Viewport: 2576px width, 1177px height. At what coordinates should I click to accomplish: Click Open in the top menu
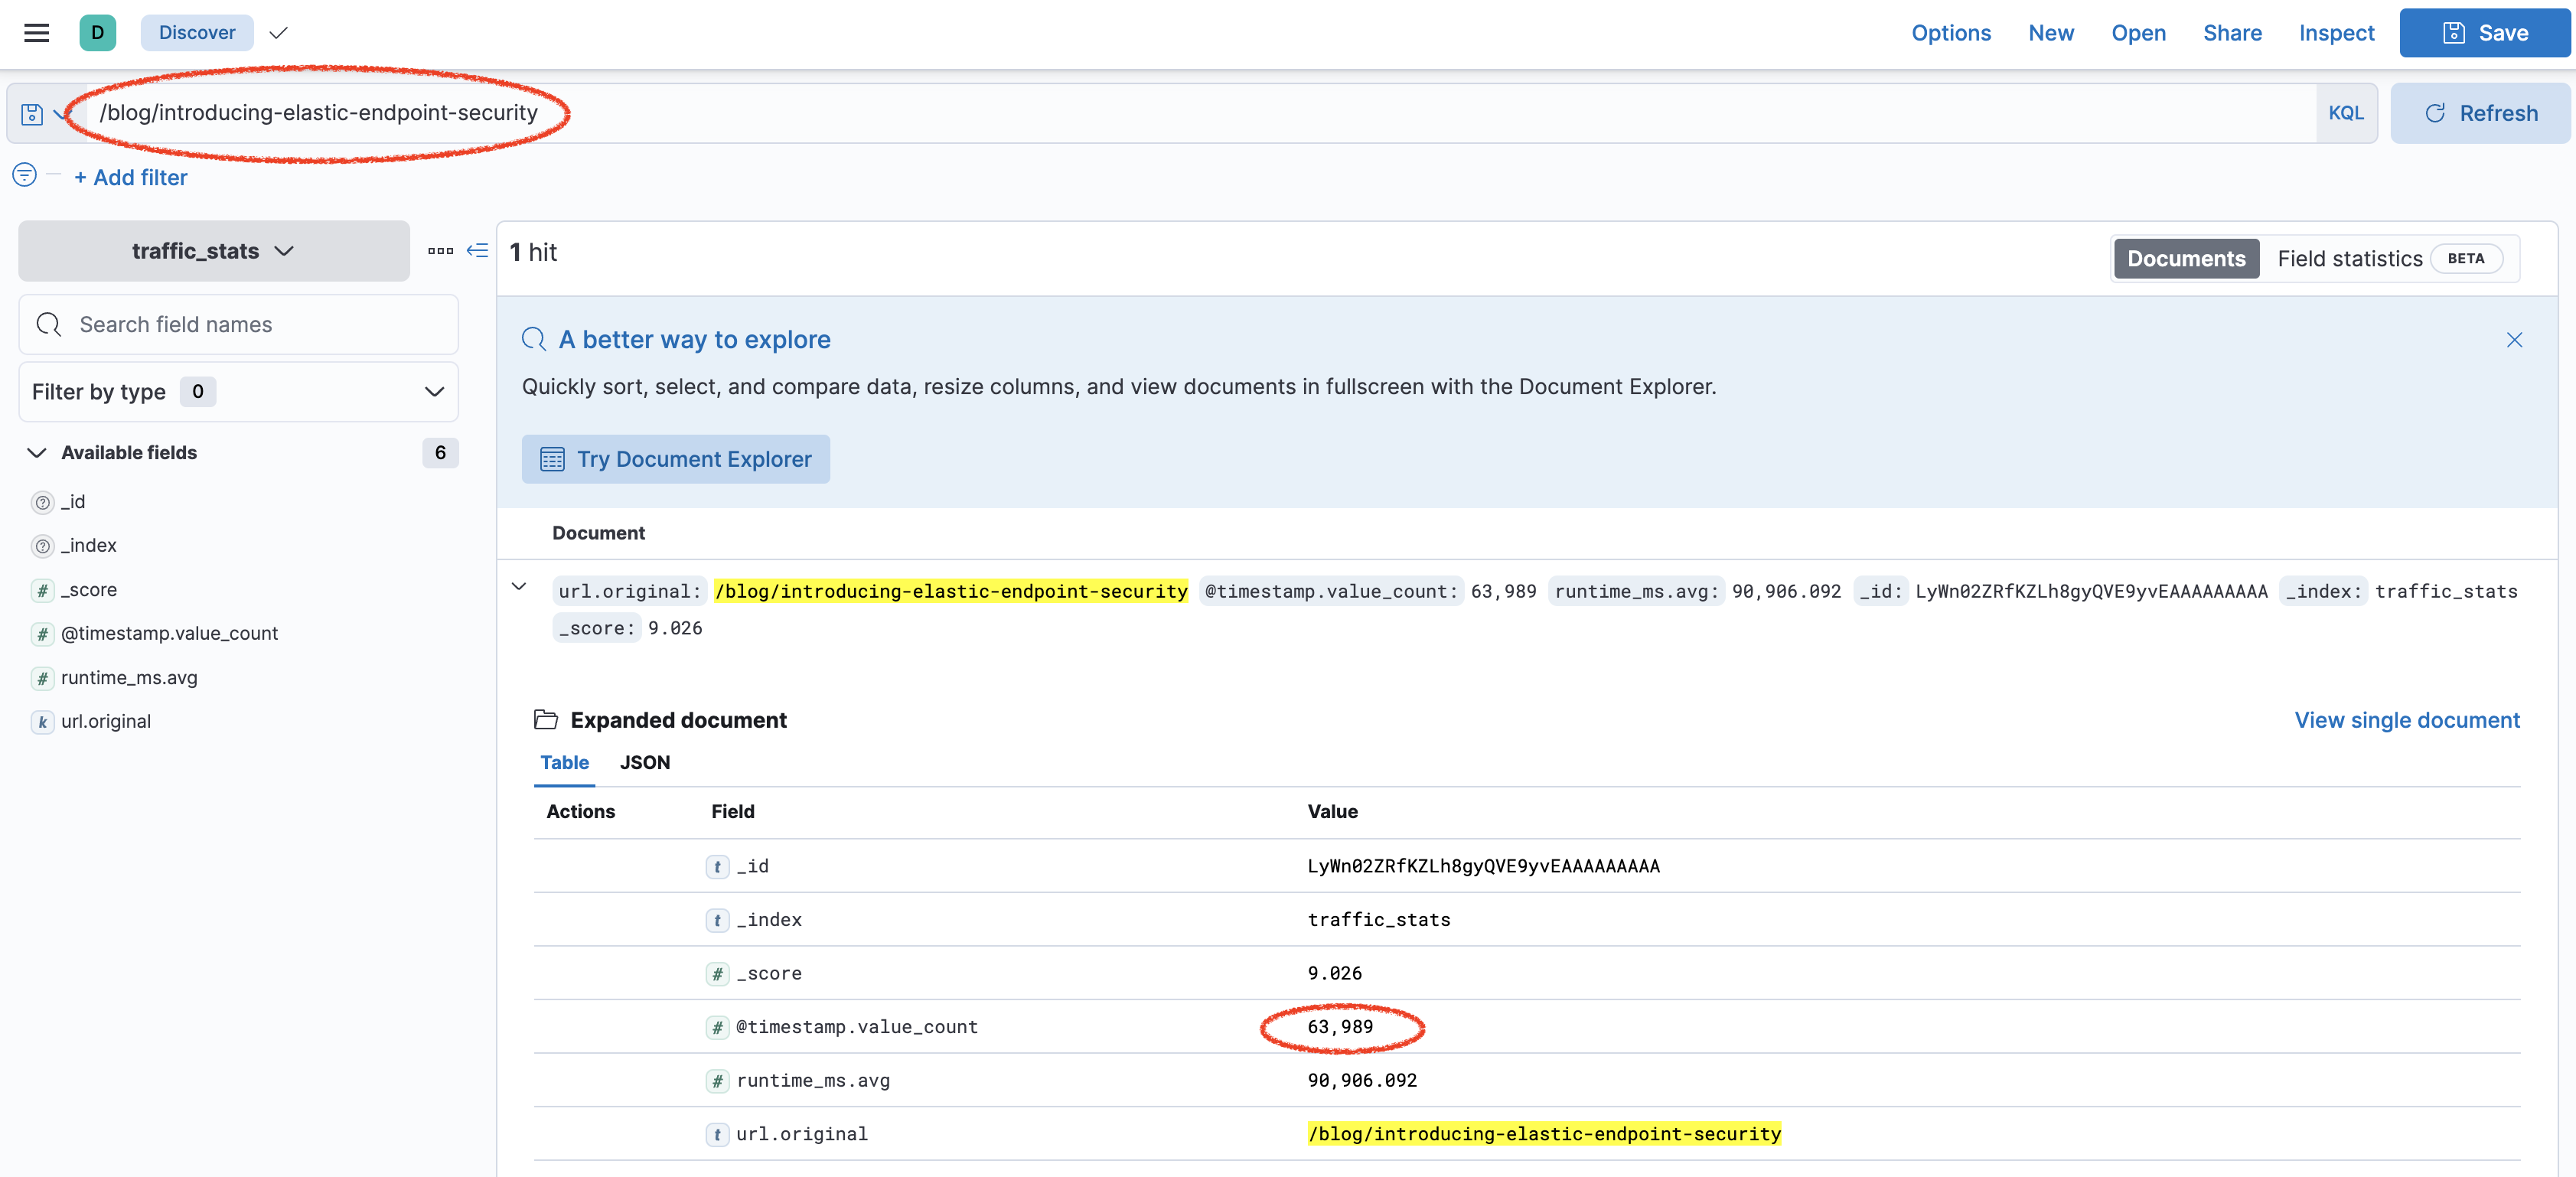pos(2138,33)
